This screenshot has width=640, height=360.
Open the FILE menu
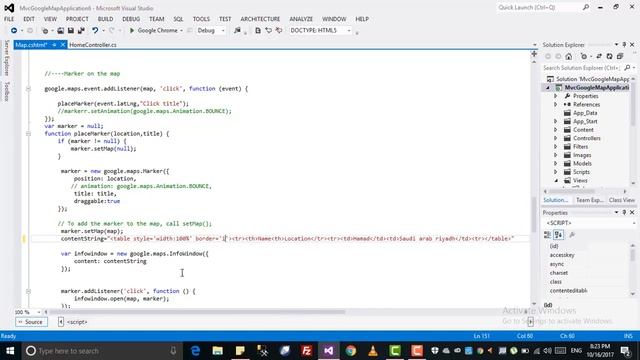[9, 19]
